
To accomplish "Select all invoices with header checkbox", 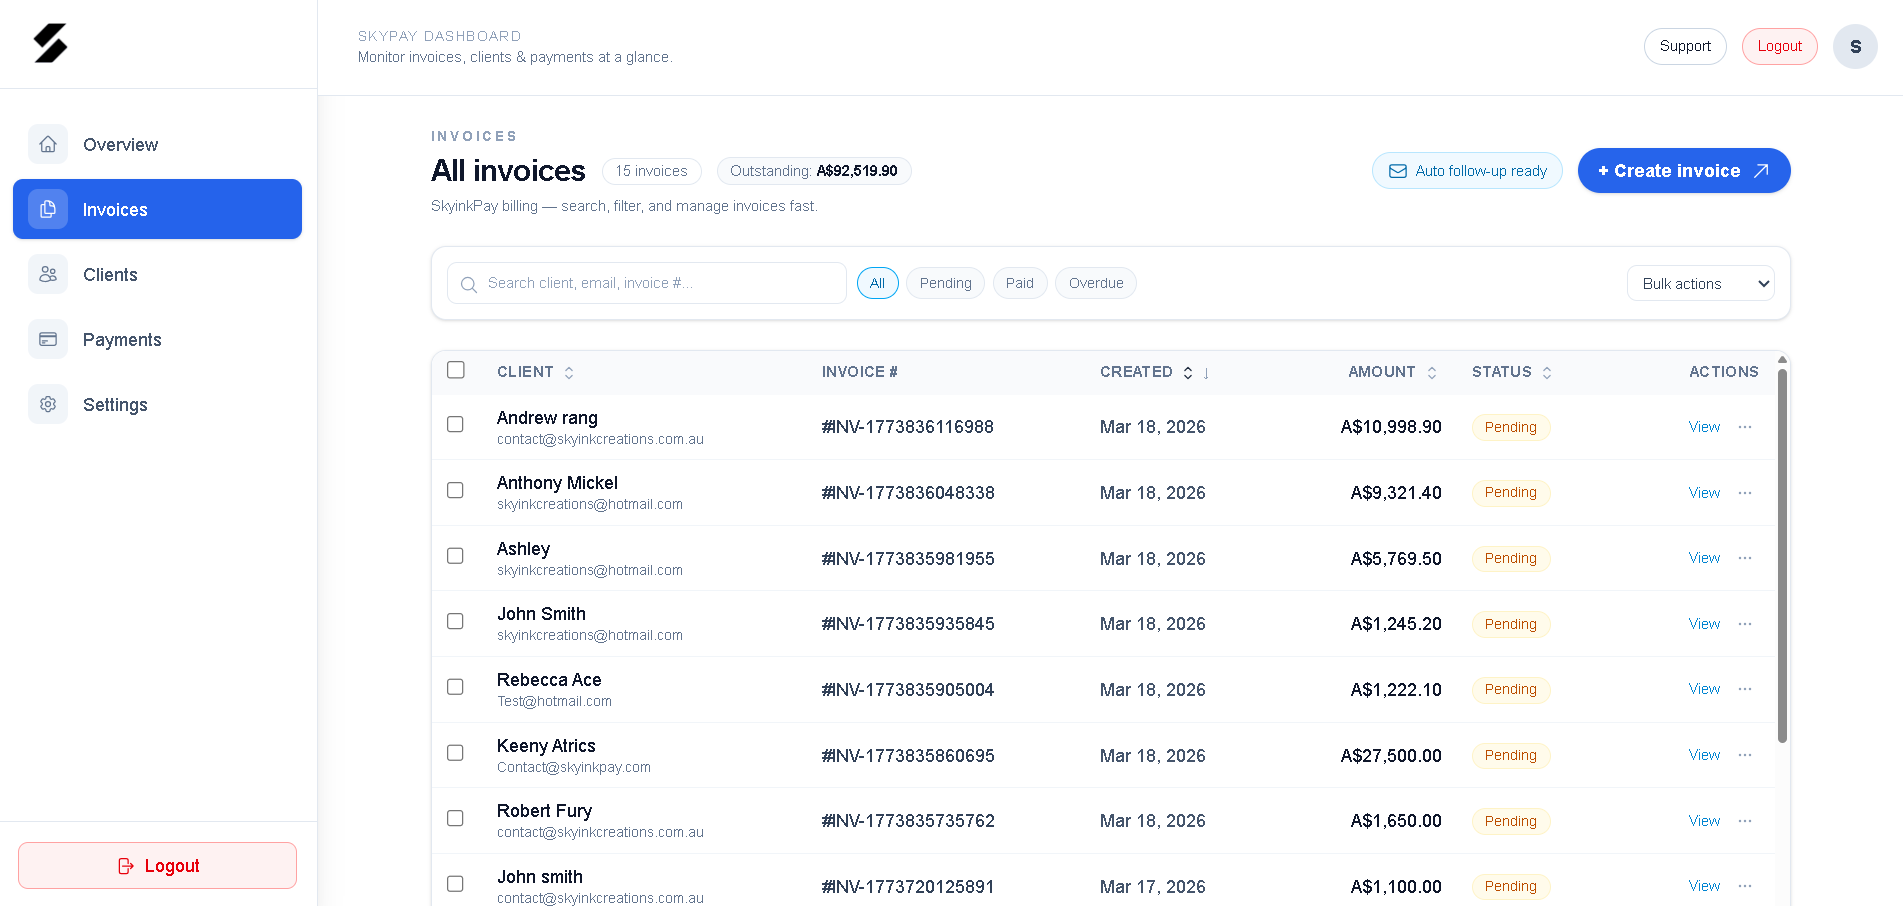I will coord(456,370).
